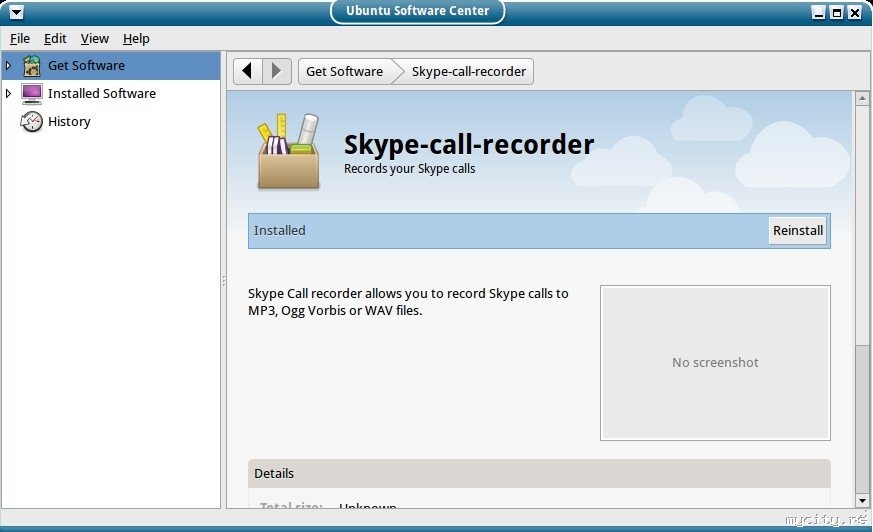Click the Installed Software monitor icon
The height and width of the screenshot is (532, 873).
click(x=32, y=93)
